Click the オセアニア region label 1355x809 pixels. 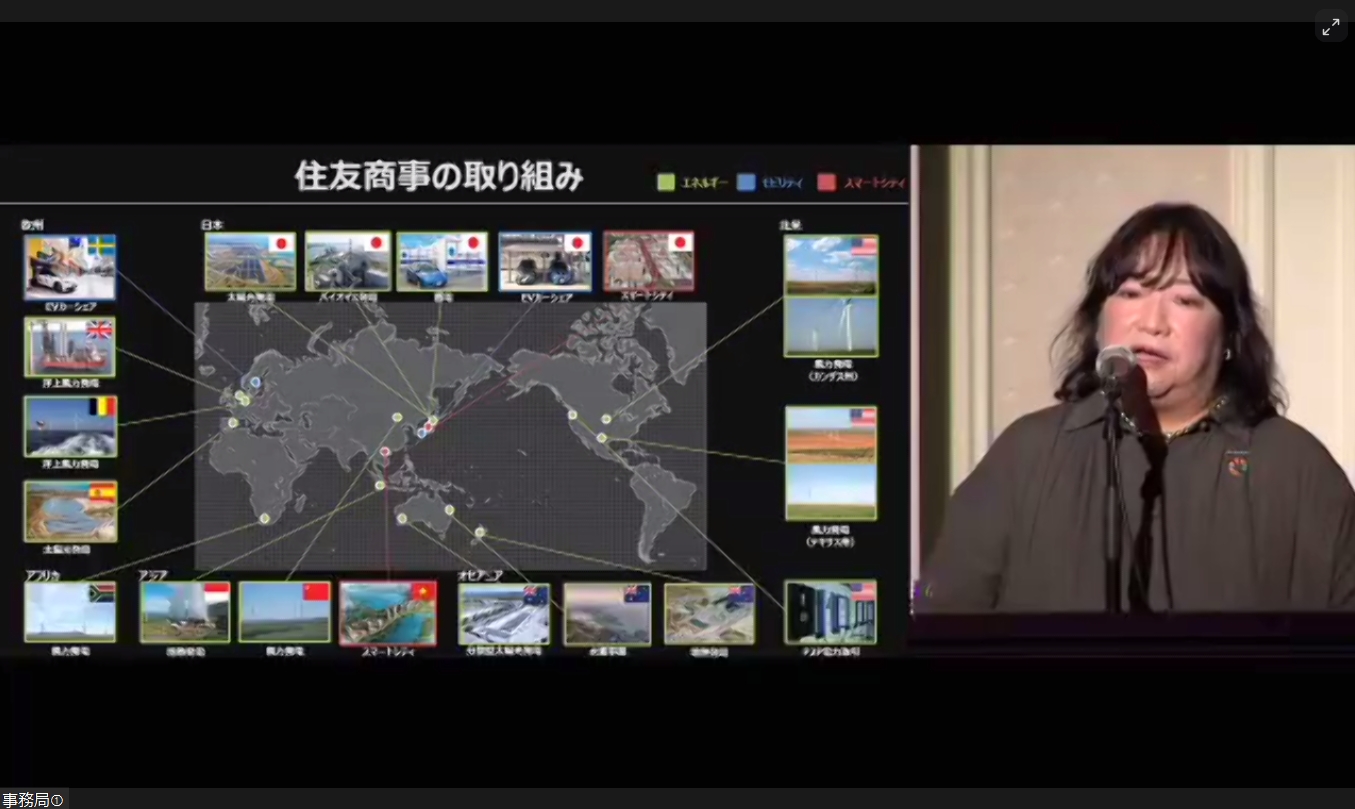(x=478, y=575)
